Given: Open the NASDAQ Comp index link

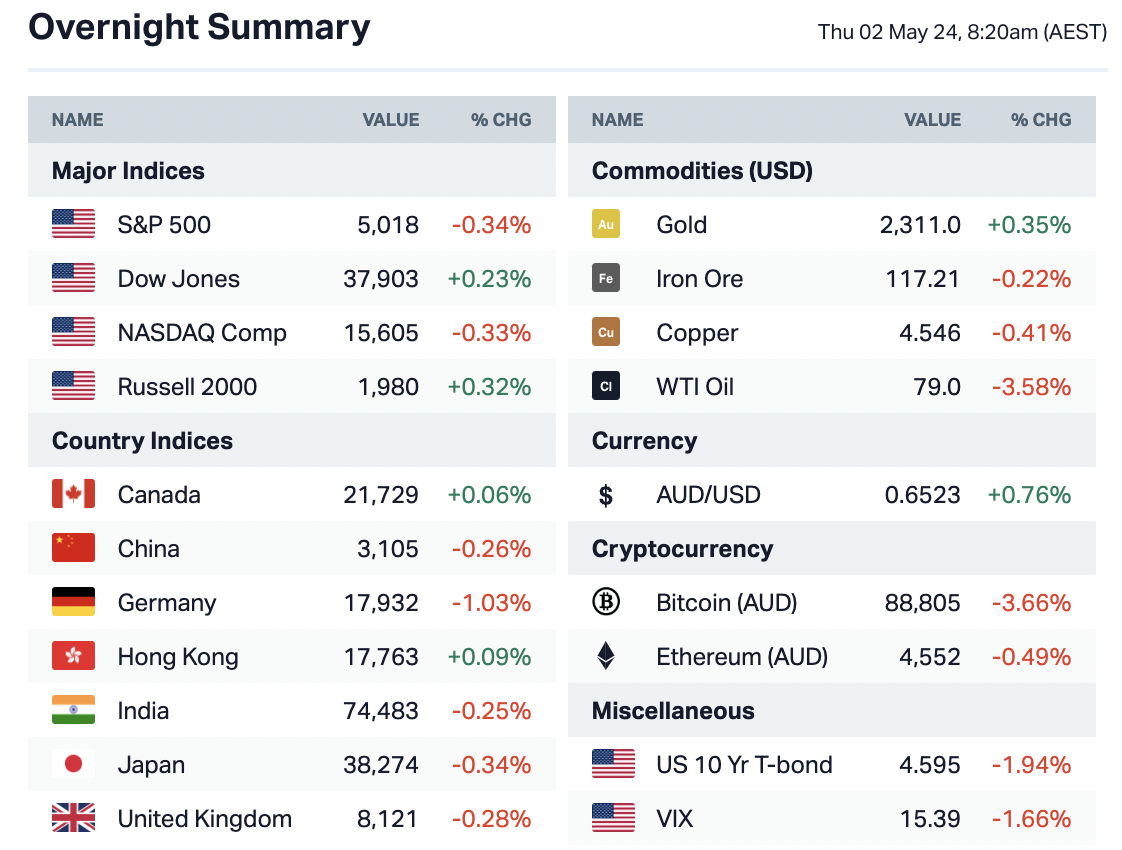Looking at the screenshot, I should click(202, 333).
